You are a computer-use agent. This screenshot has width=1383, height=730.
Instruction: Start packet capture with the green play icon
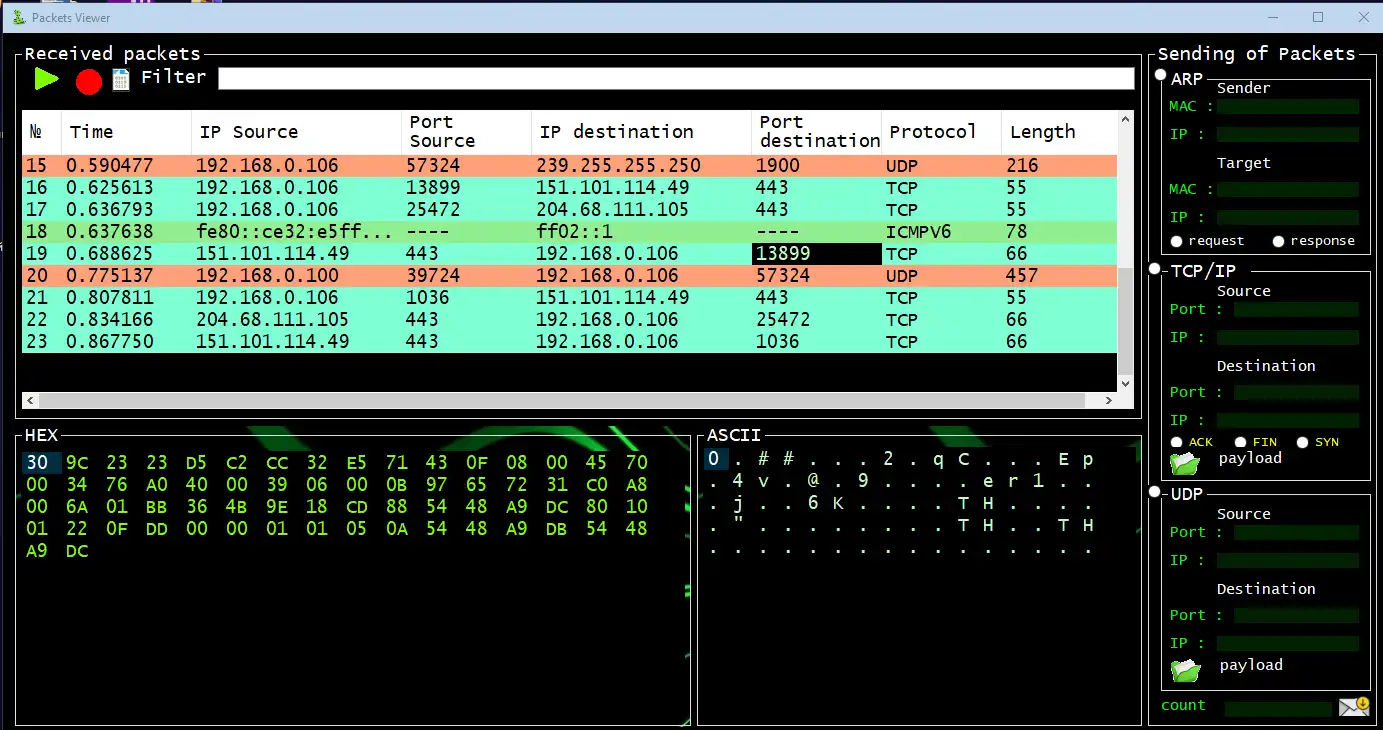46,79
